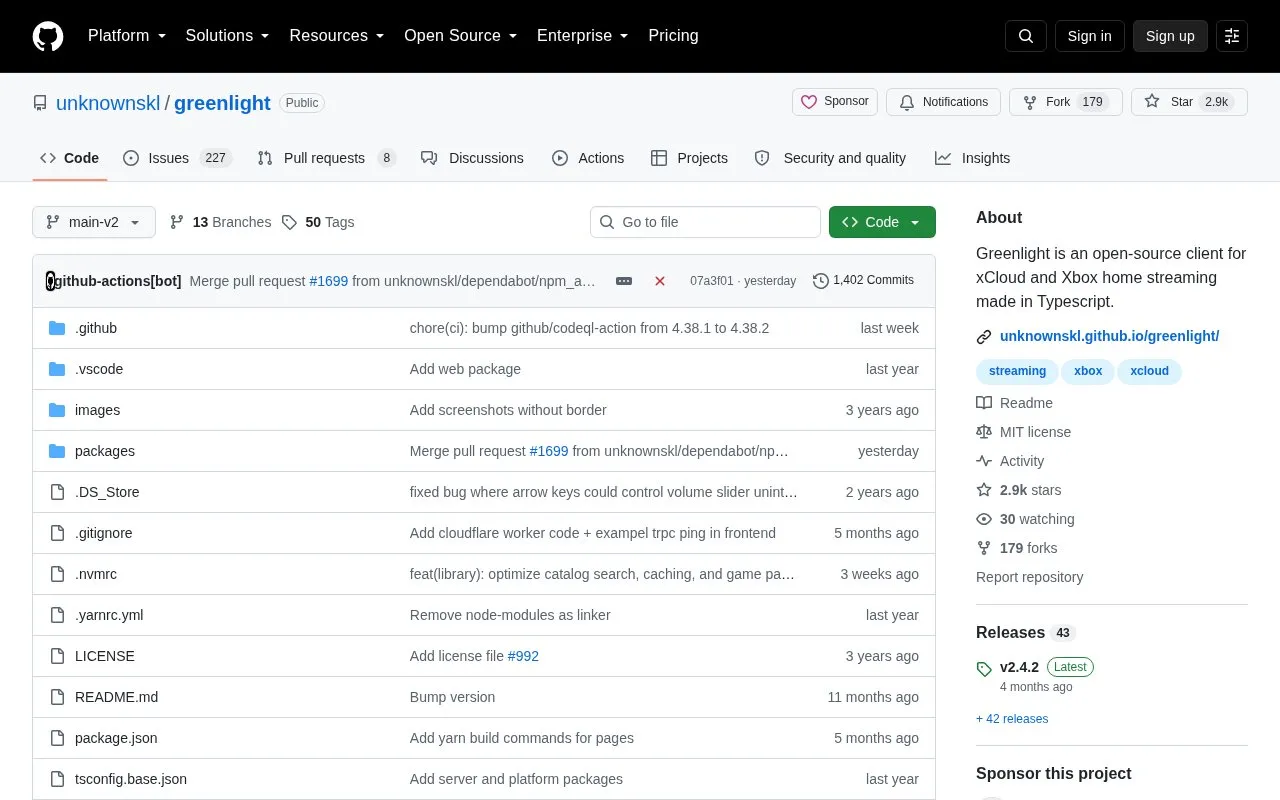Viewport: 1280px width, 800px height.
Task: Open the Discussions tab
Action: point(472,158)
